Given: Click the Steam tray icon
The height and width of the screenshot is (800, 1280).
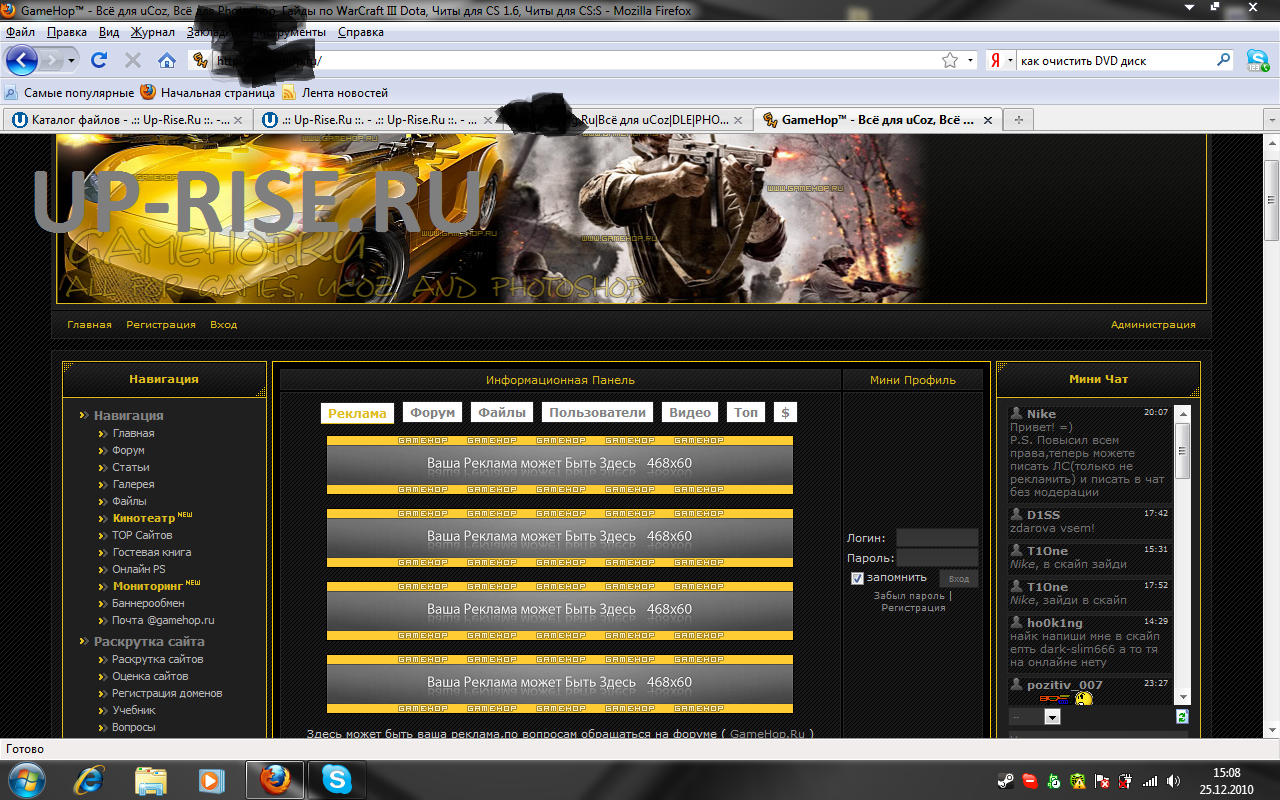Looking at the screenshot, I should click(1005, 780).
